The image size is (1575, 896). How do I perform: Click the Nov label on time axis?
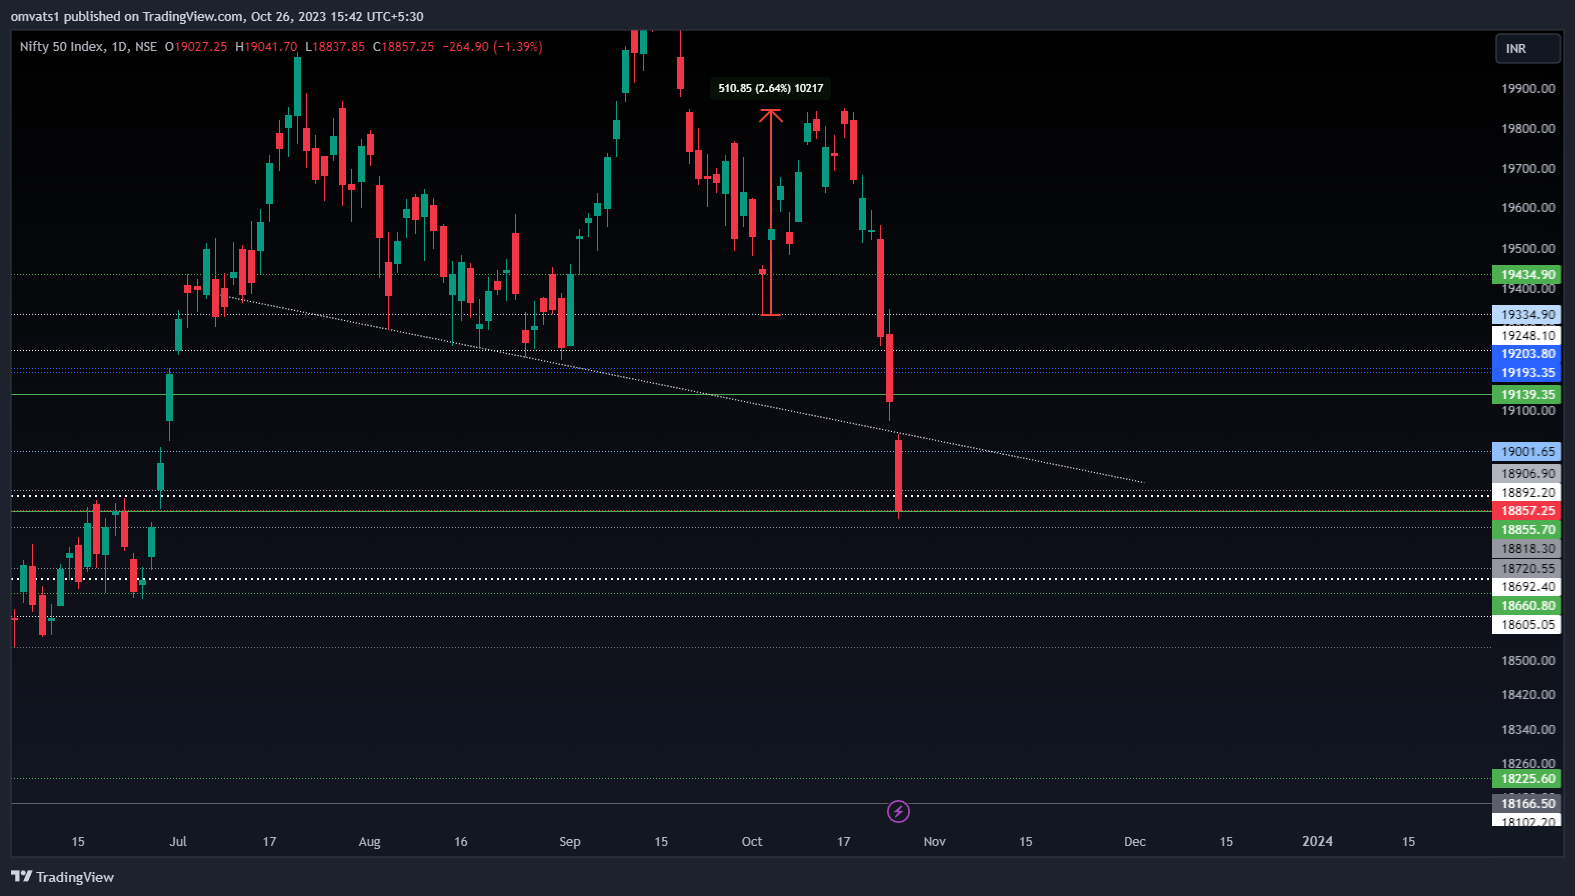[x=934, y=842]
